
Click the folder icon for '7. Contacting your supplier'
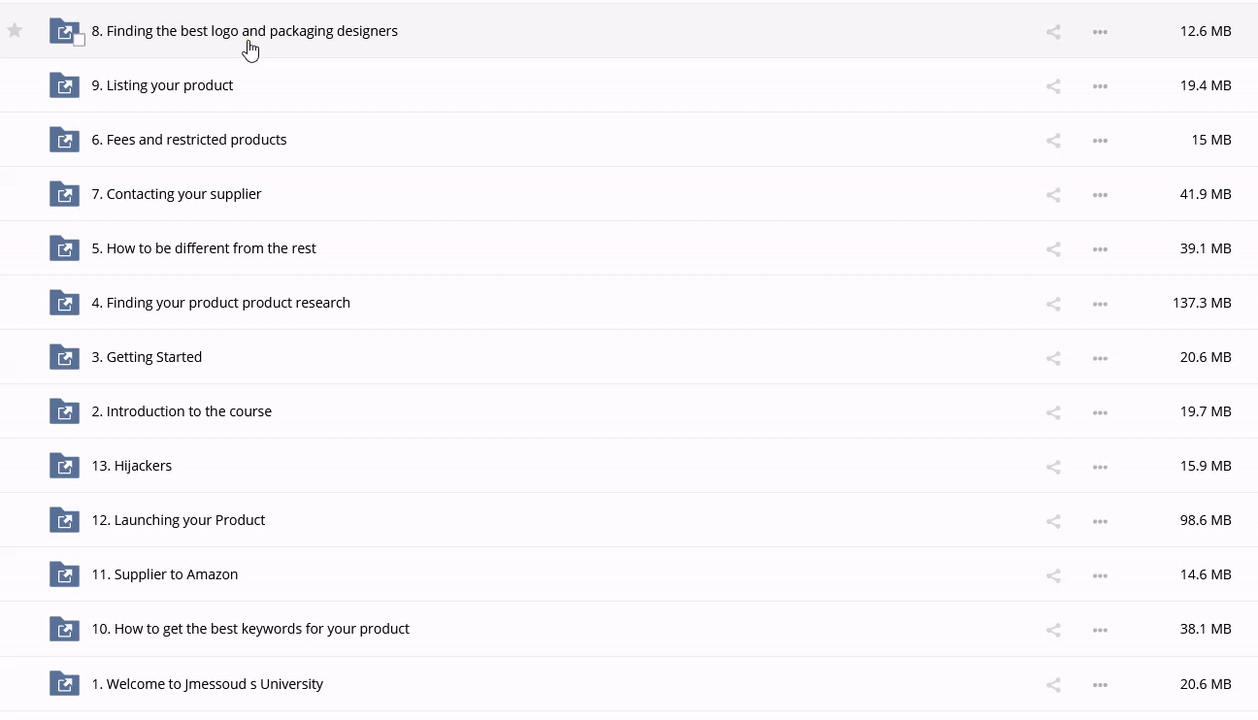click(x=64, y=194)
